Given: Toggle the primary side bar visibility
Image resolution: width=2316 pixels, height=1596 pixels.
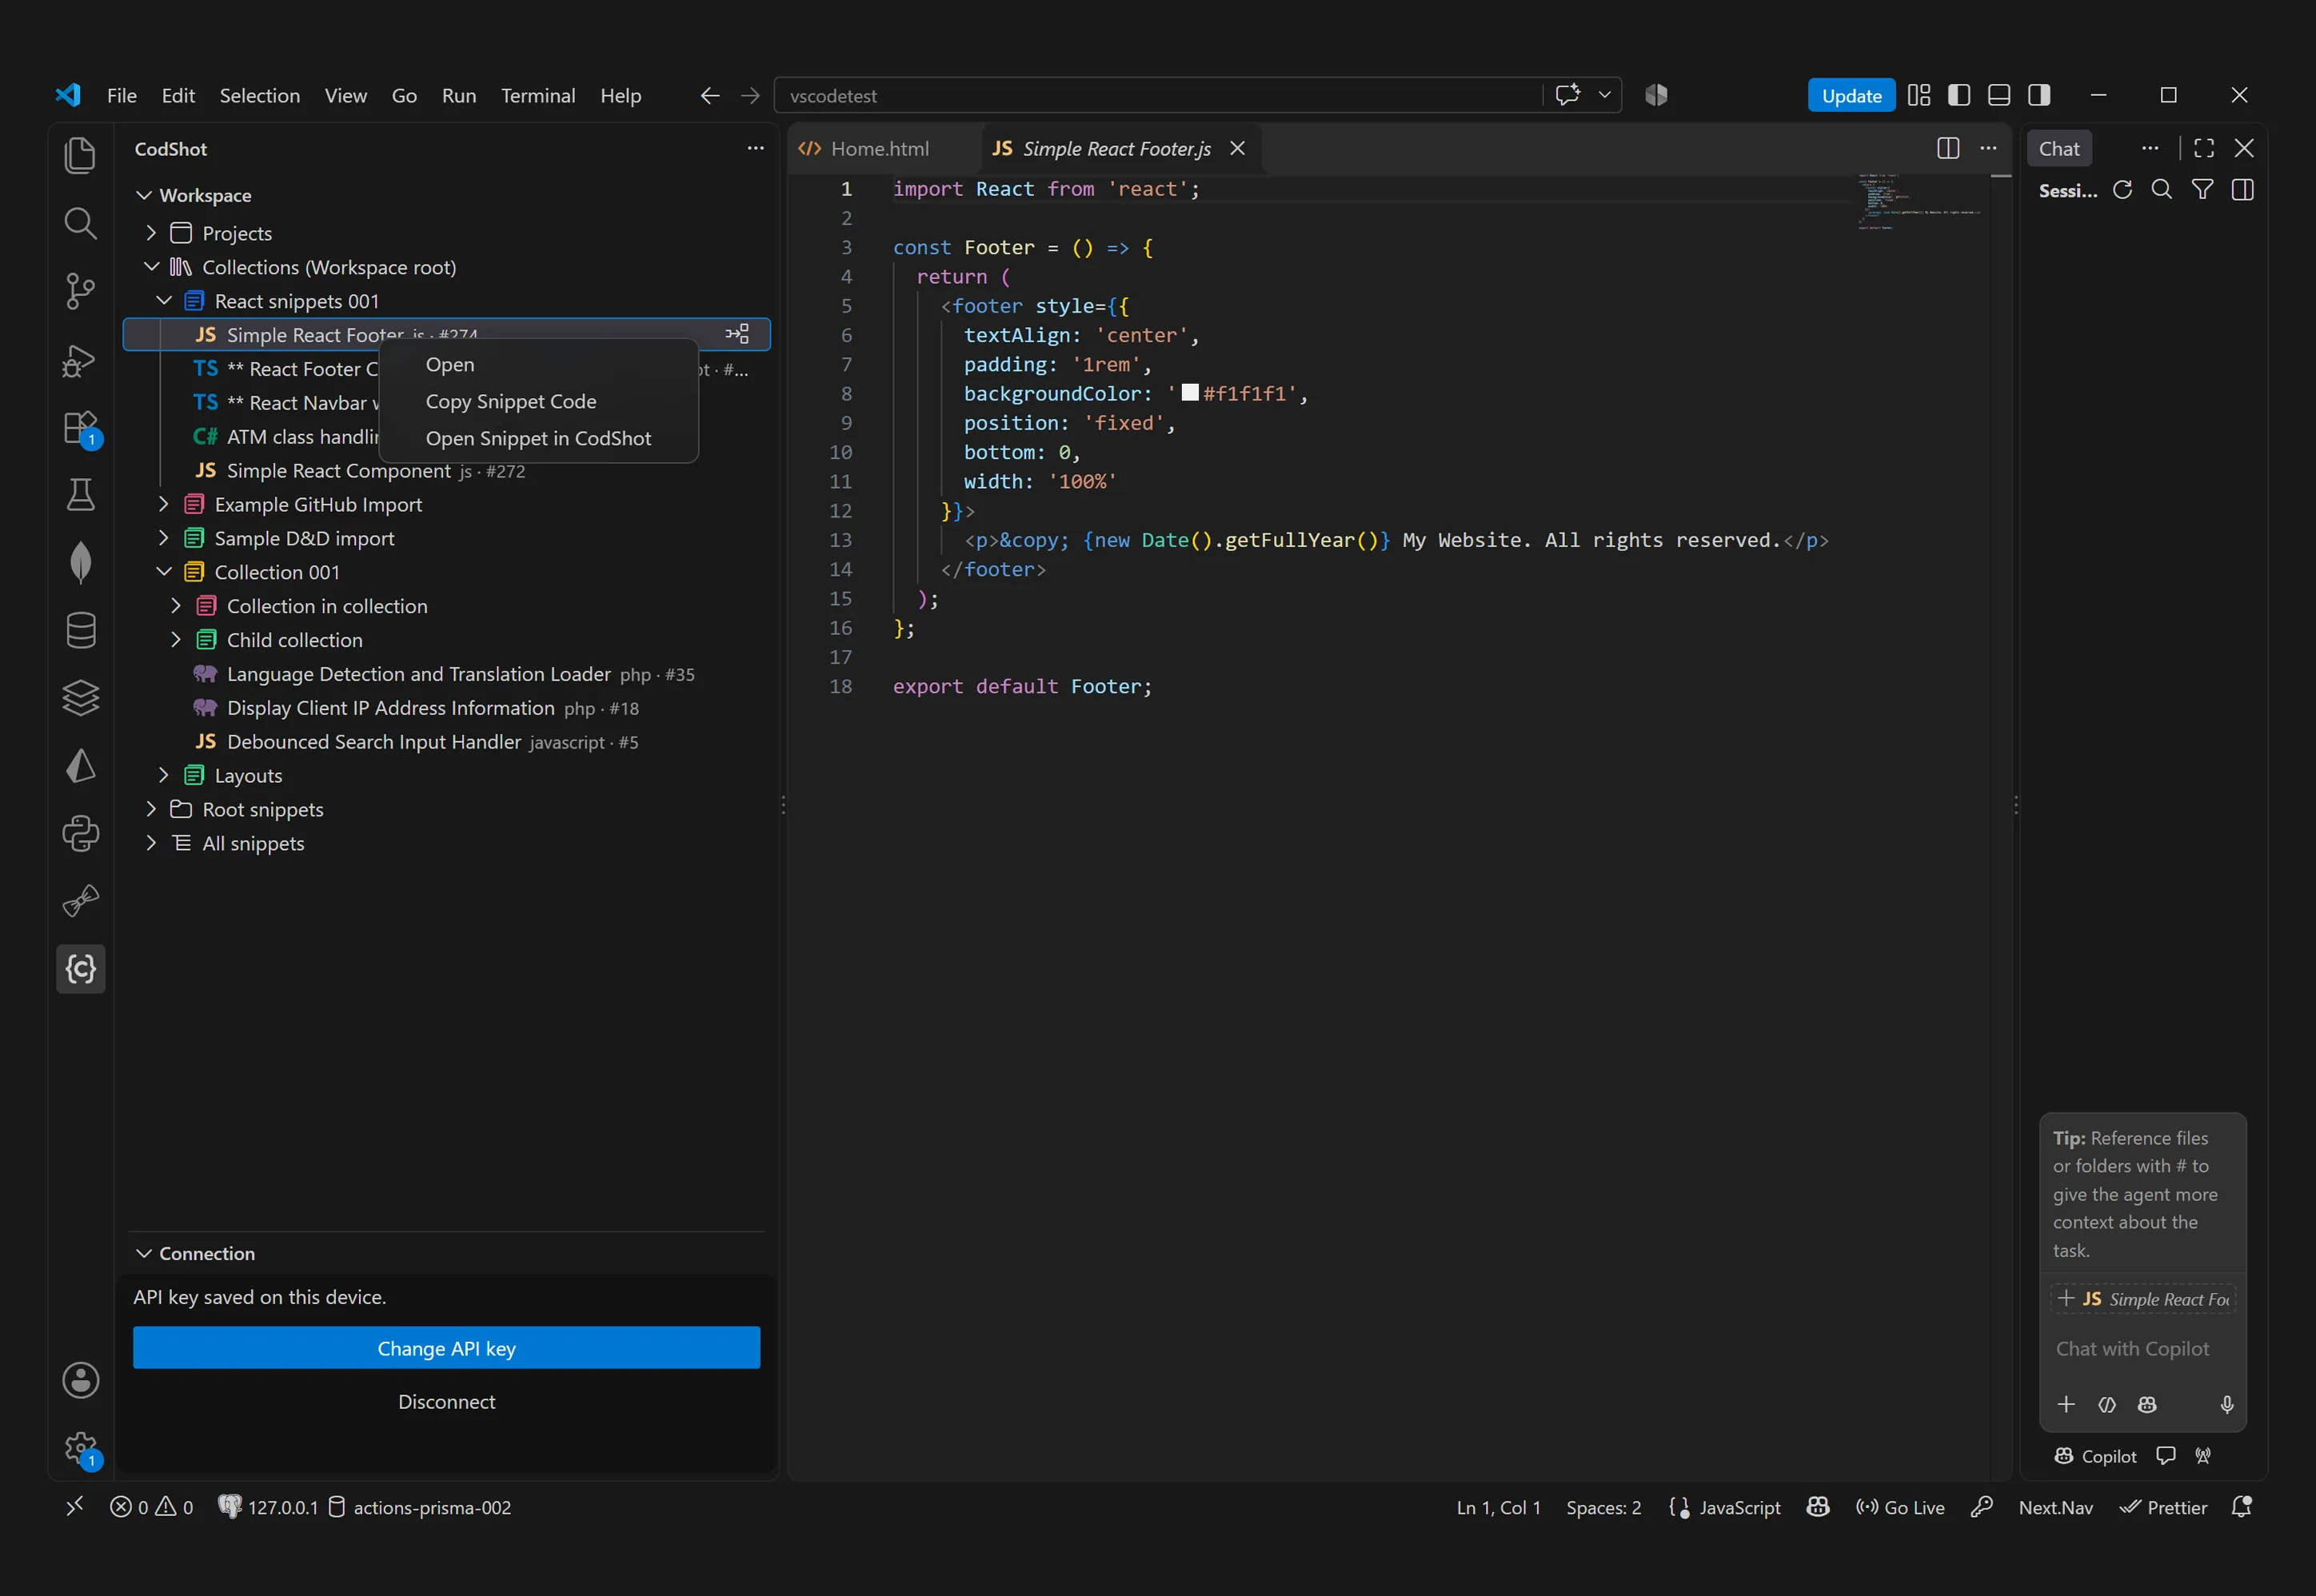Looking at the screenshot, I should [1959, 95].
